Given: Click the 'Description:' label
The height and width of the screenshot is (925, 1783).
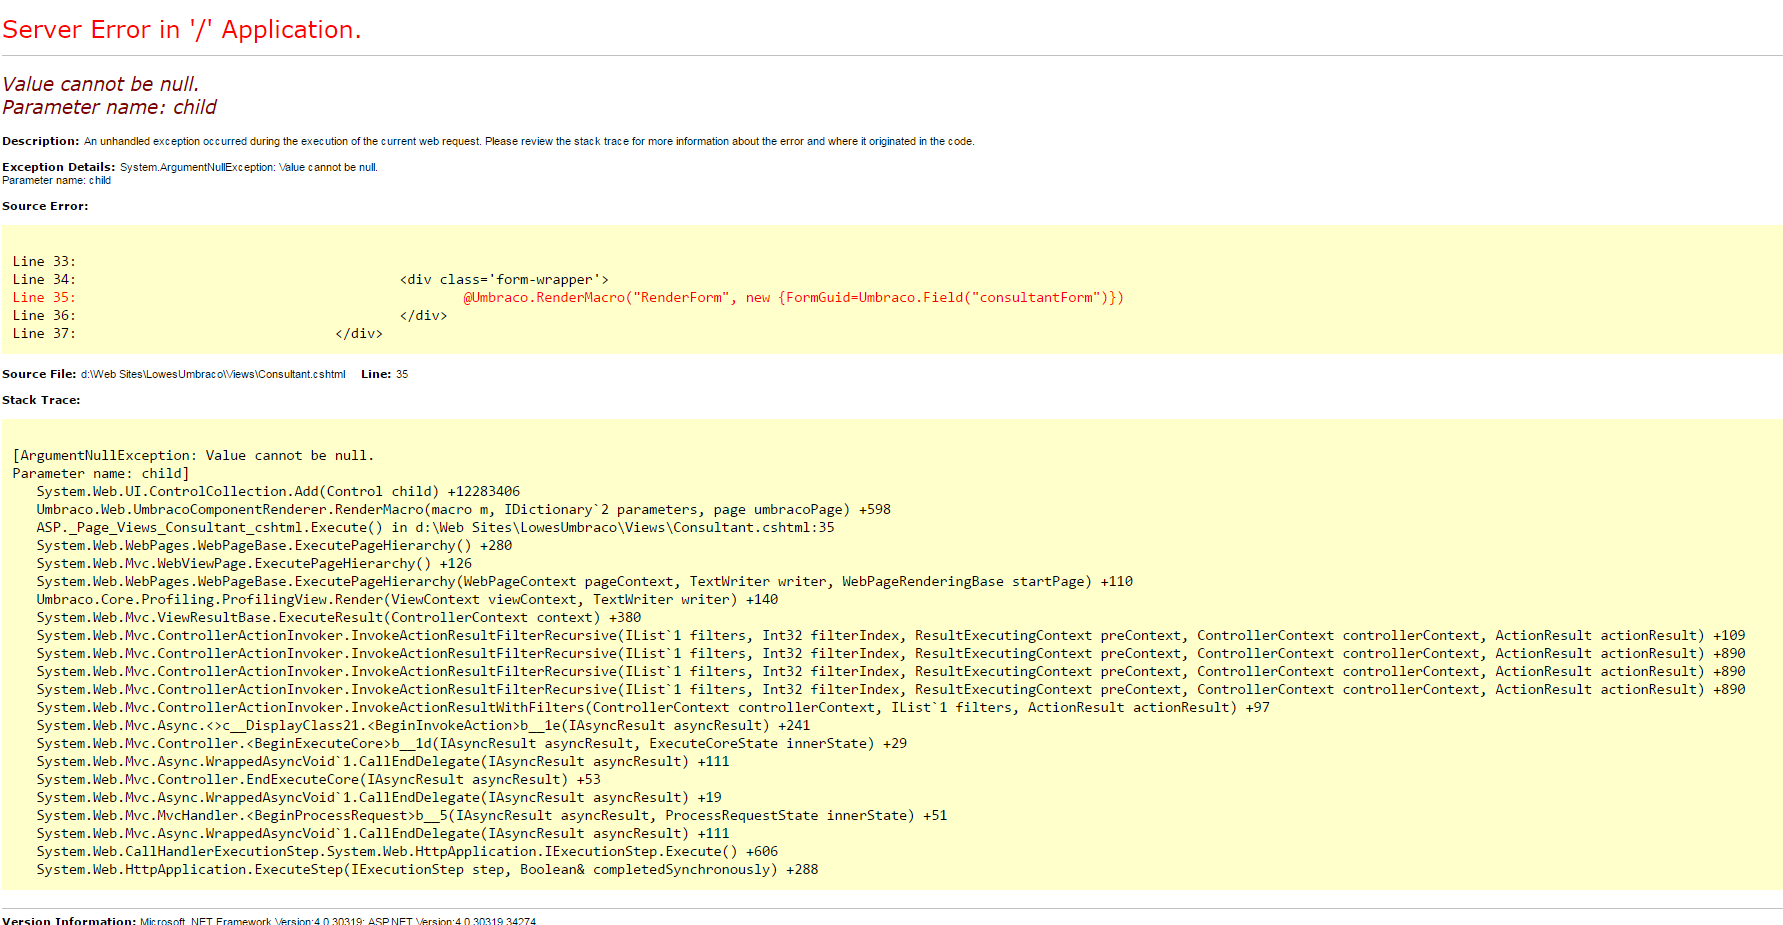Looking at the screenshot, I should [x=40, y=141].
